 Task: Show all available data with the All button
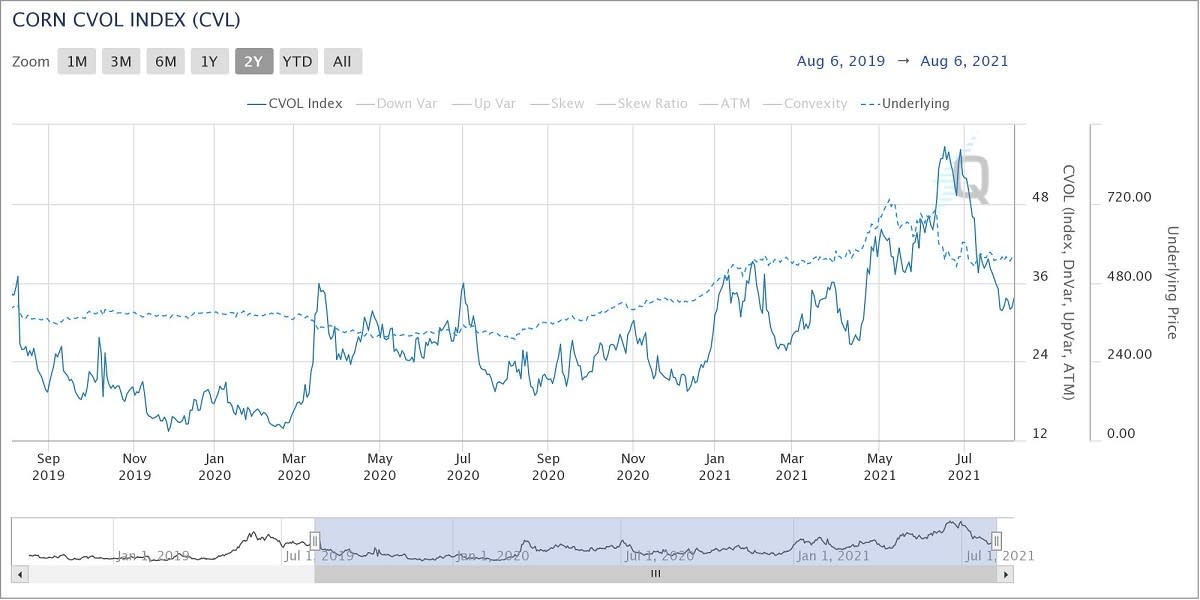(x=343, y=61)
